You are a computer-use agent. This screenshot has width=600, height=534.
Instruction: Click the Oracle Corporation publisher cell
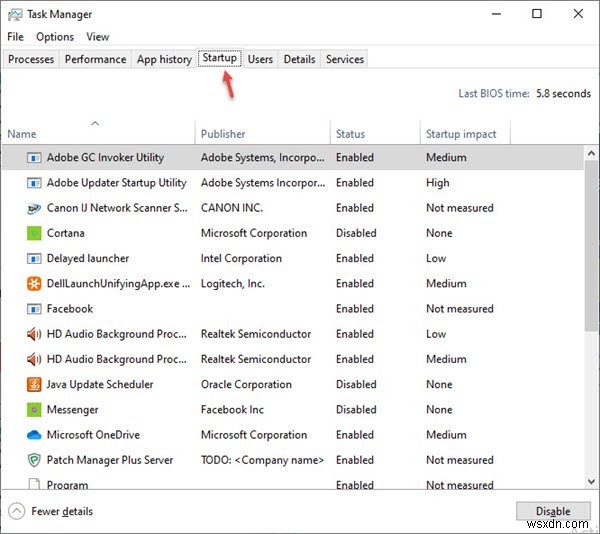click(246, 385)
